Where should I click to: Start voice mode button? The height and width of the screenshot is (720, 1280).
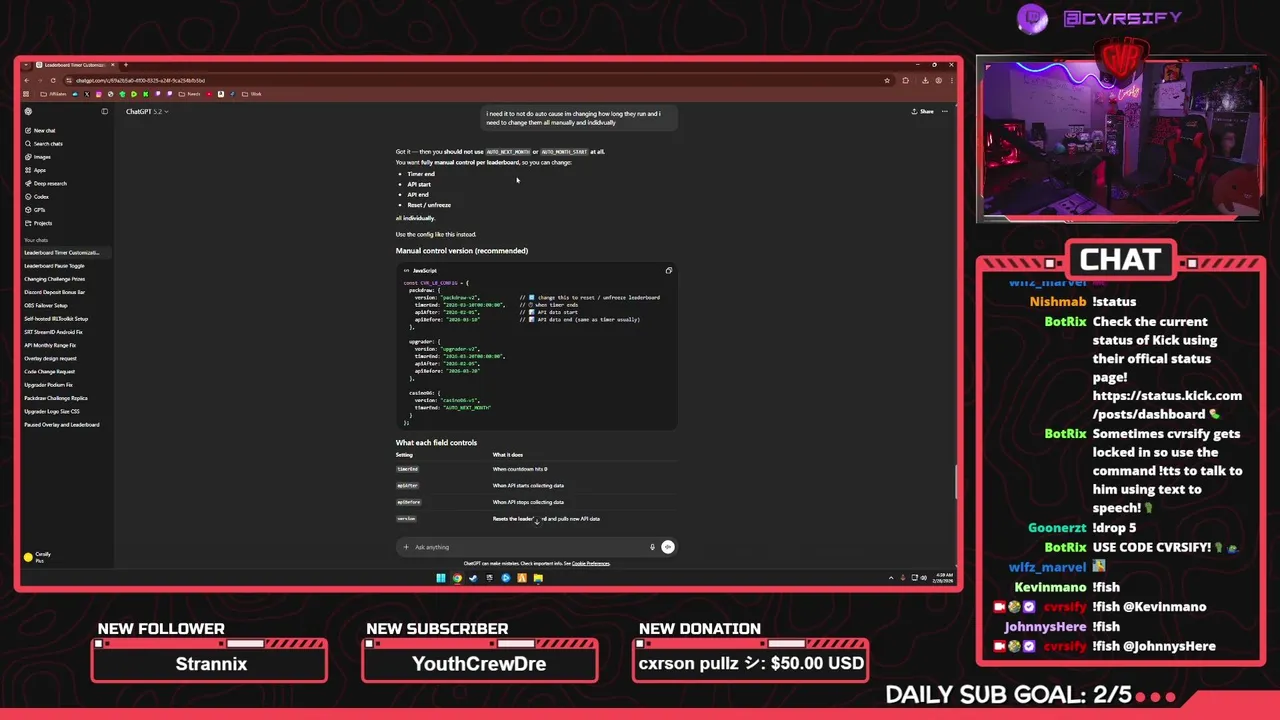click(x=668, y=547)
